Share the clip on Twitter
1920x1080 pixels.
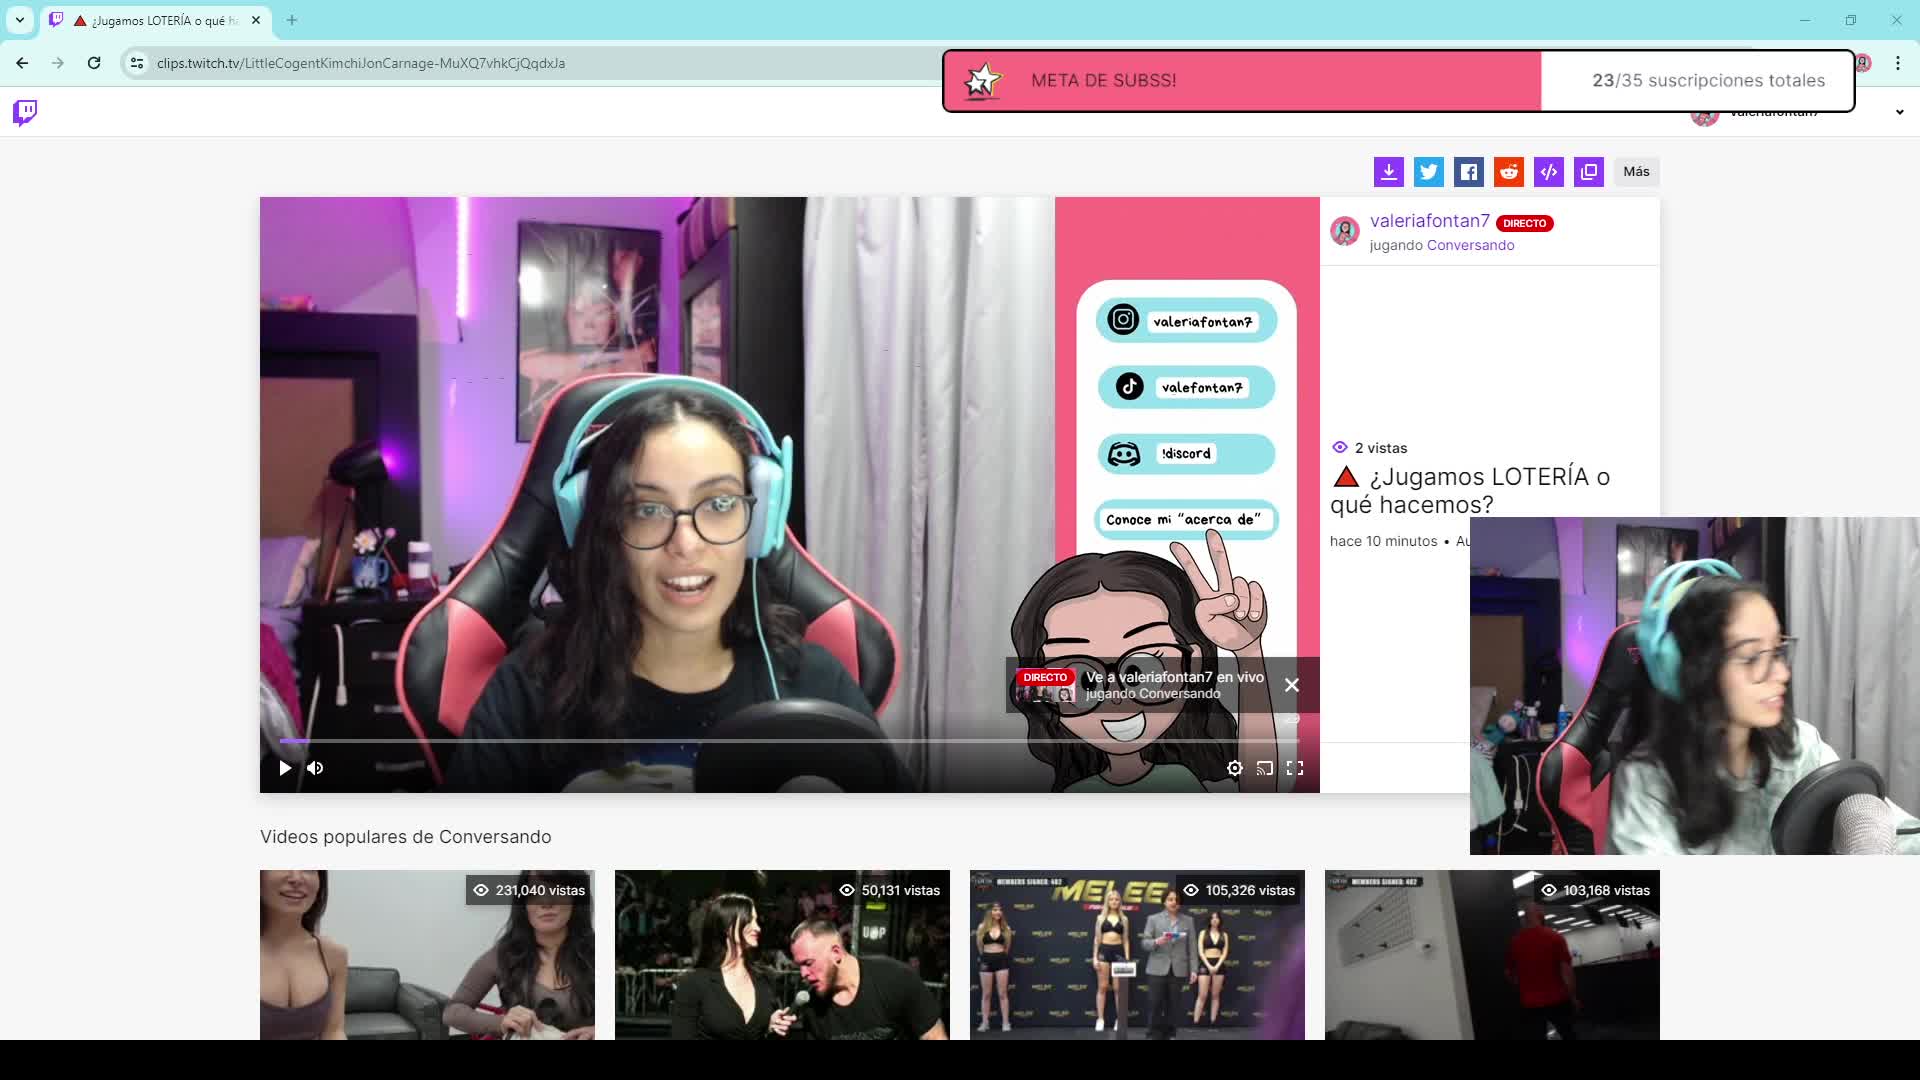click(1428, 172)
